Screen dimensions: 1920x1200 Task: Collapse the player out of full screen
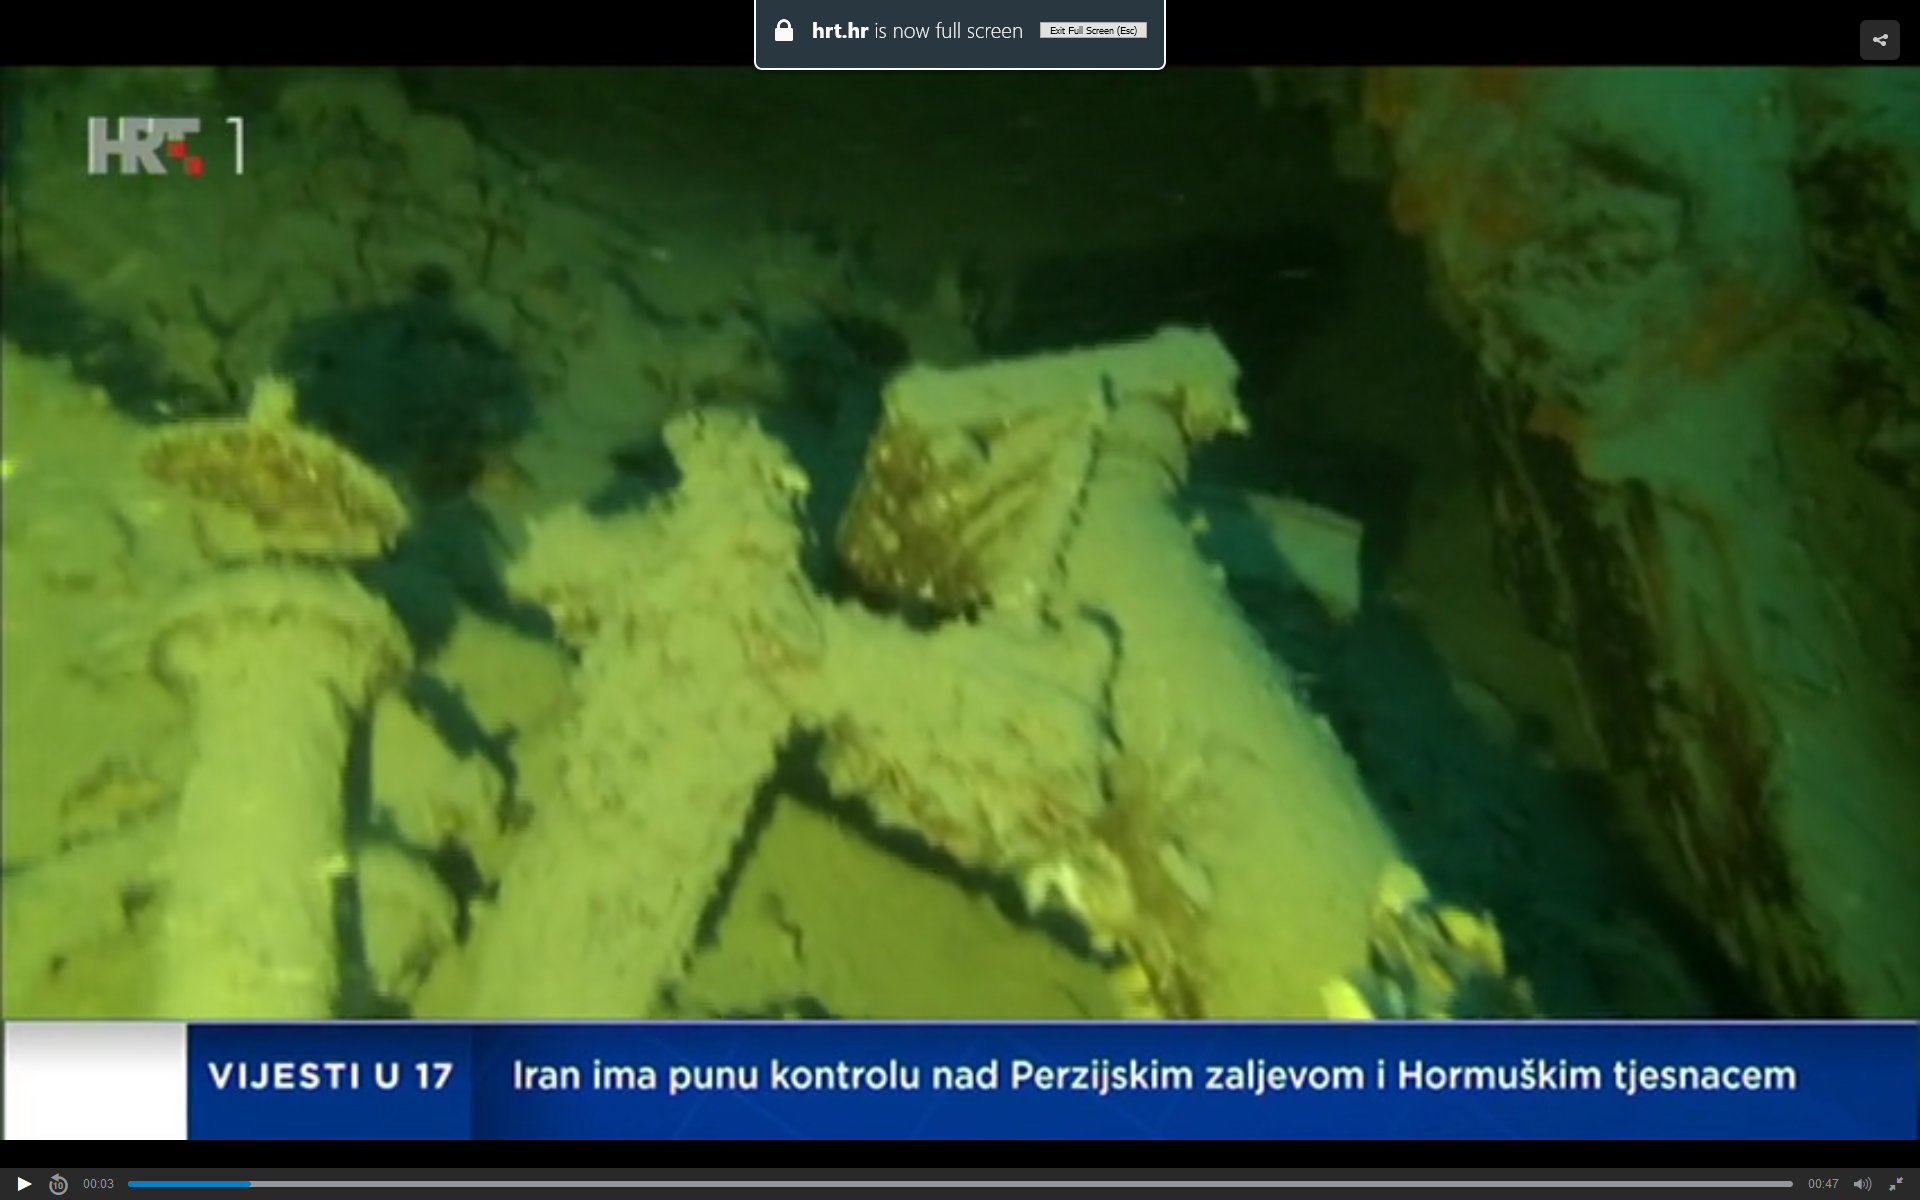coord(1895,1184)
